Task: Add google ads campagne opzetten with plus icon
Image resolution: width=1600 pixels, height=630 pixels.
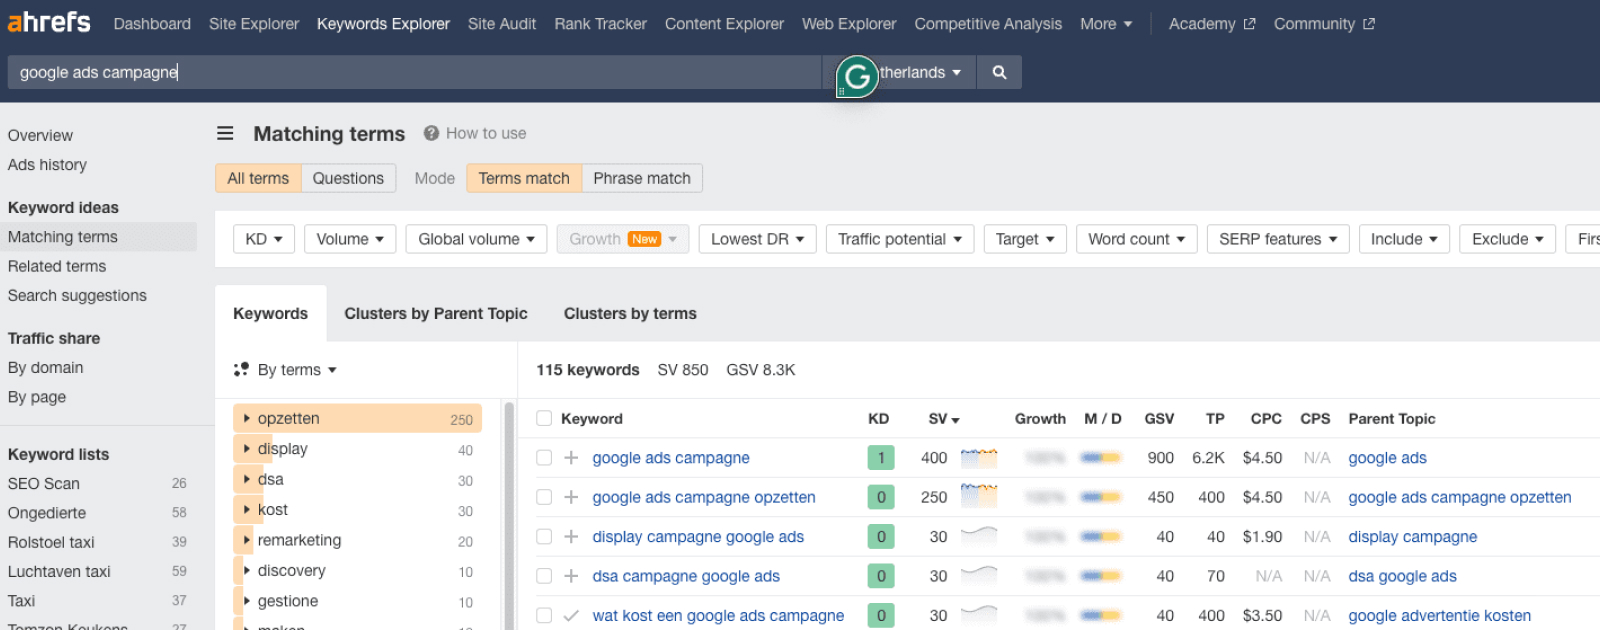Action: (x=571, y=497)
